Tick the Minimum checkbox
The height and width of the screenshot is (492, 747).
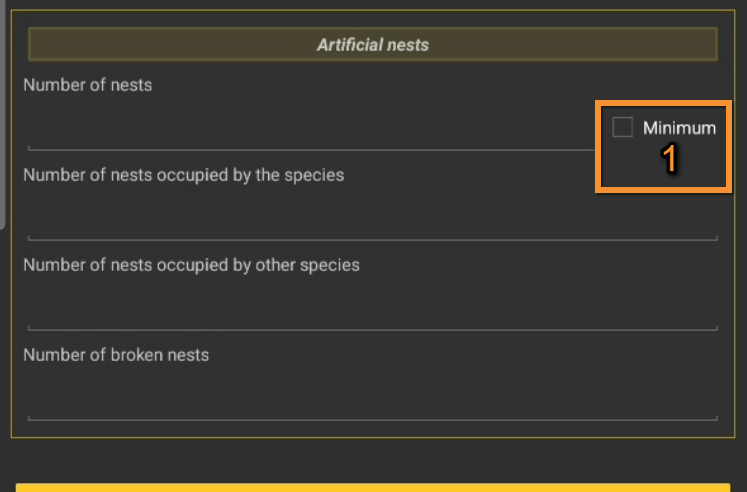pyautogui.click(x=623, y=128)
